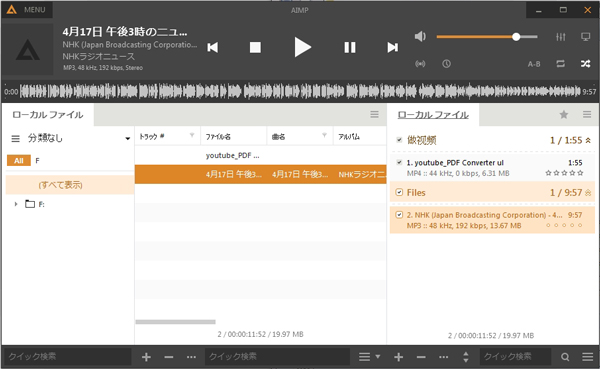This screenshot has height=369, width=600.
Task: Toggle repeat playback mode
Action: pyautogui.click(x=561, y=64)
